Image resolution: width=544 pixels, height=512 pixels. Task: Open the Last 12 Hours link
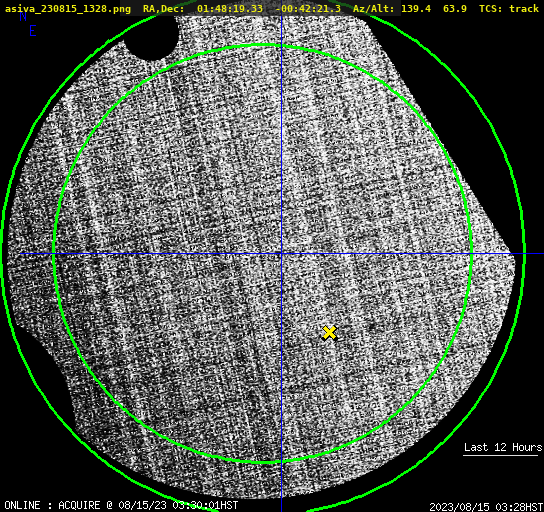click(x=503, y=447)
